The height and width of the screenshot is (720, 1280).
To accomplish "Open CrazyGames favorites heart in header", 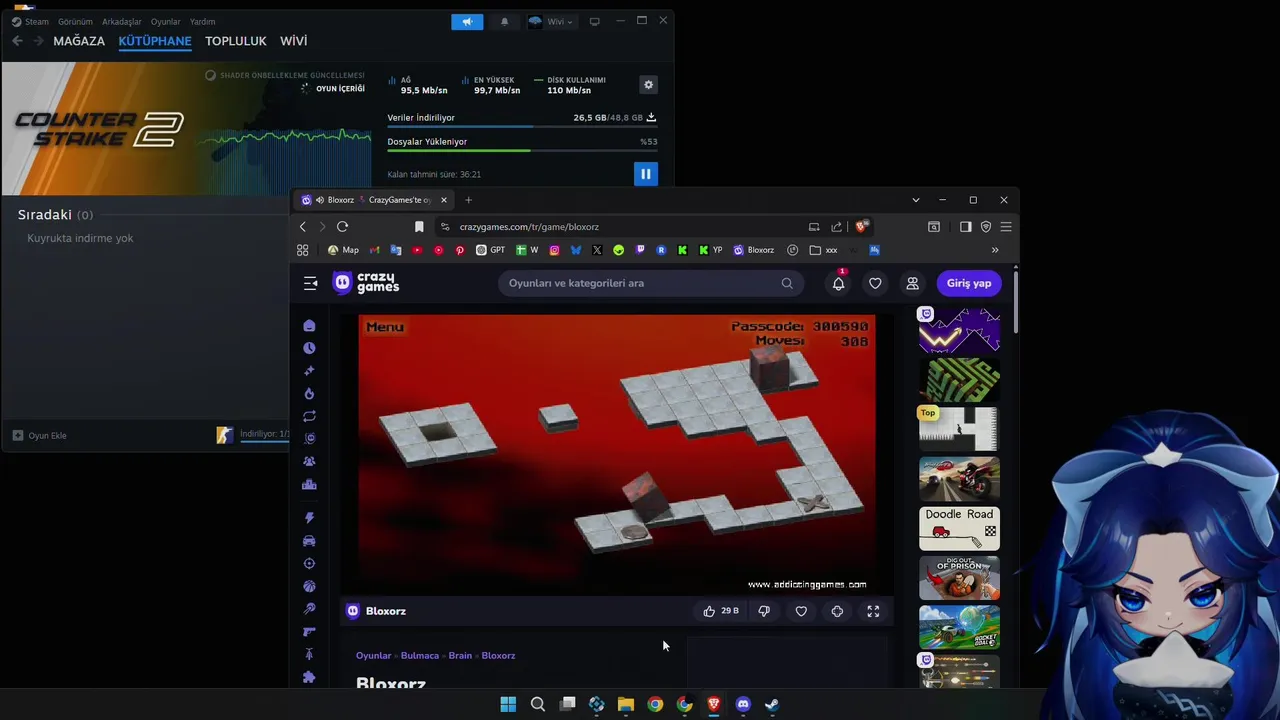I will pyautogui.click(x=875, y=283).
